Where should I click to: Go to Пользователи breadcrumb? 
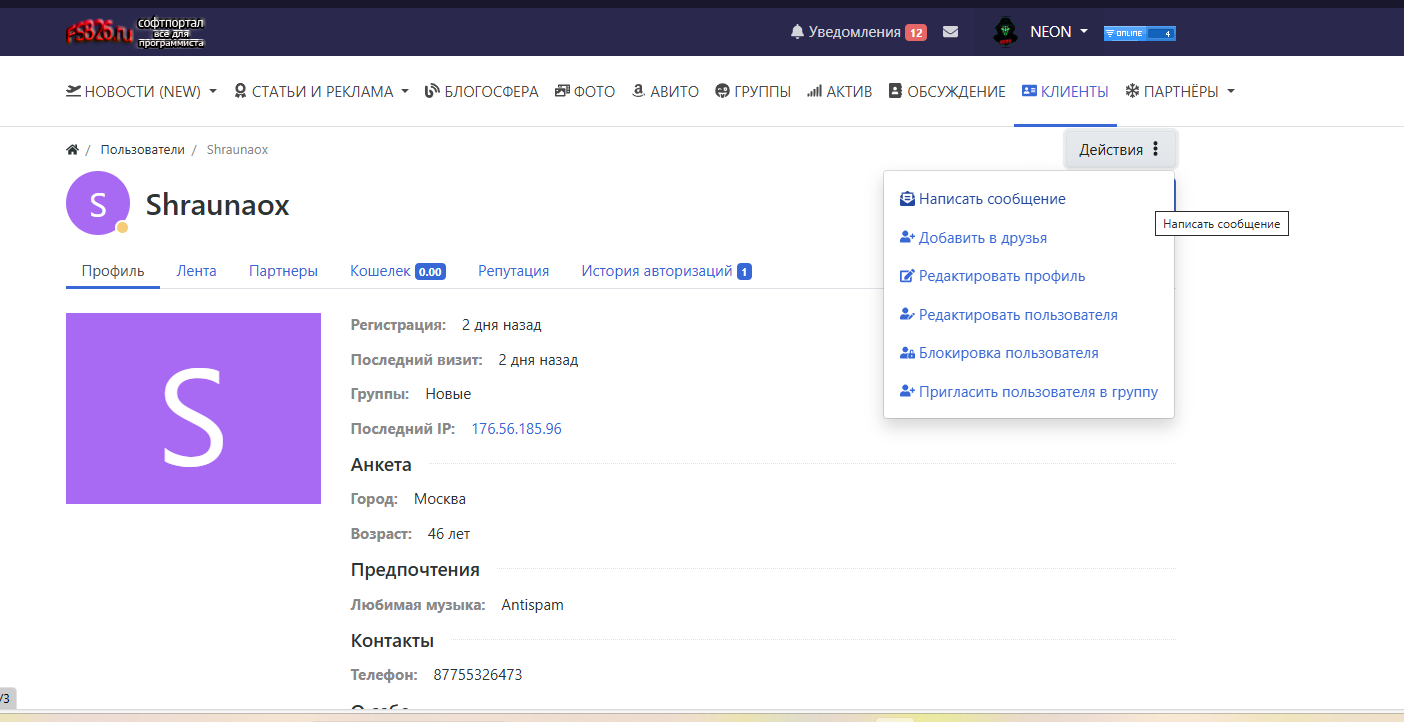point(143,150)
